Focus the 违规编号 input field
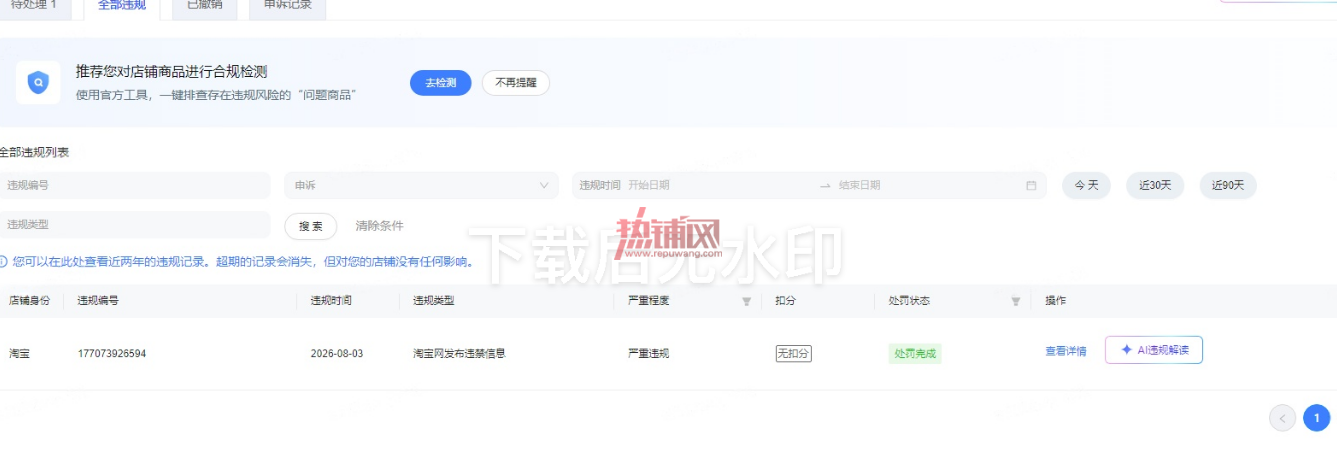The image size is (1337, 468). [135, 185]
